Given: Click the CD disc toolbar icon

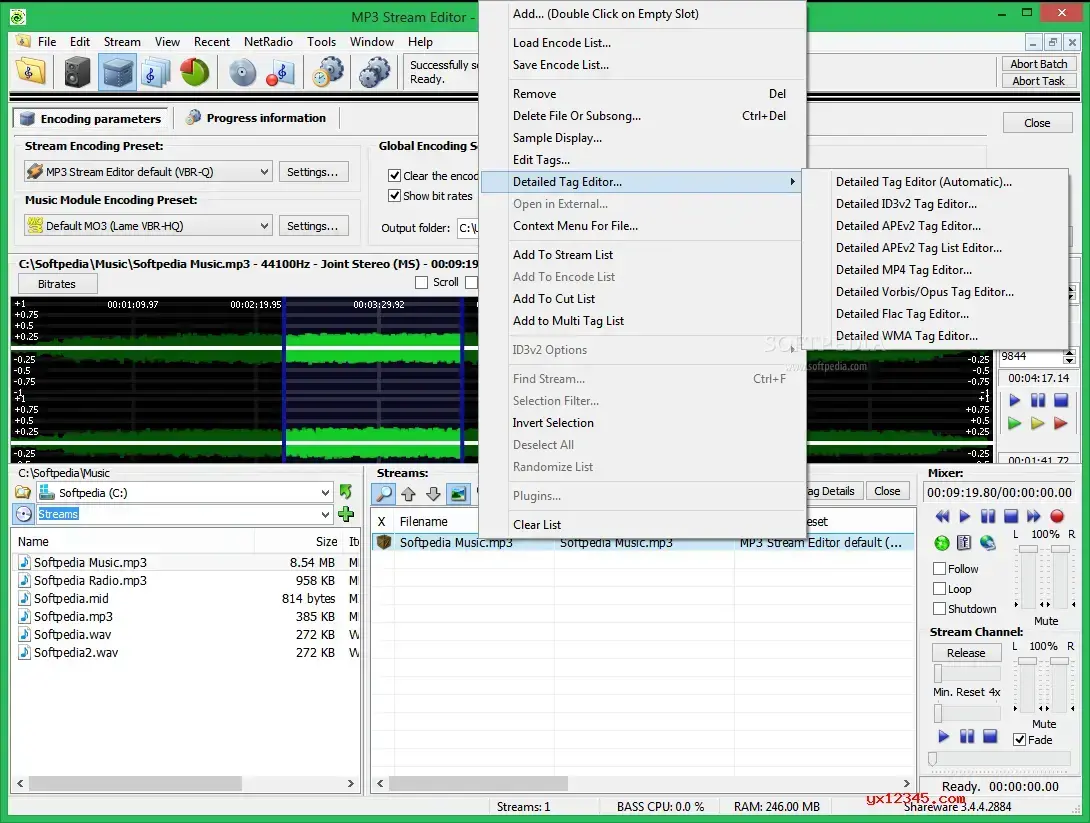Looking at the screenshot, I should pyautogui.click(x=242, y=72).
